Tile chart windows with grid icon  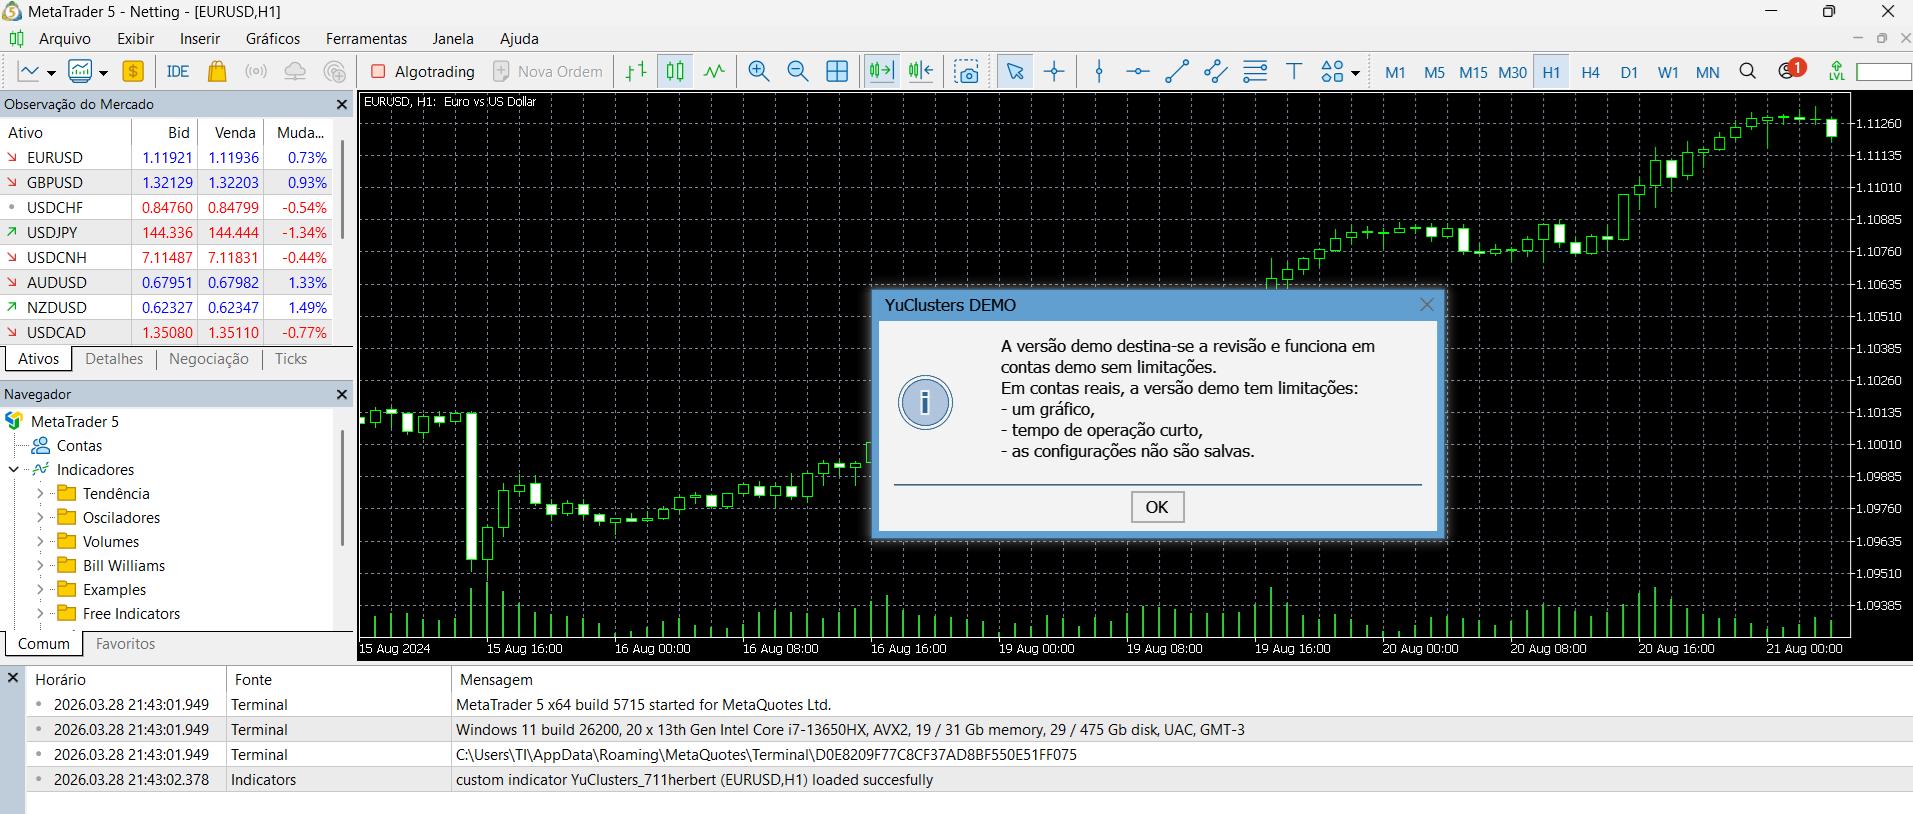click(837, 71)
